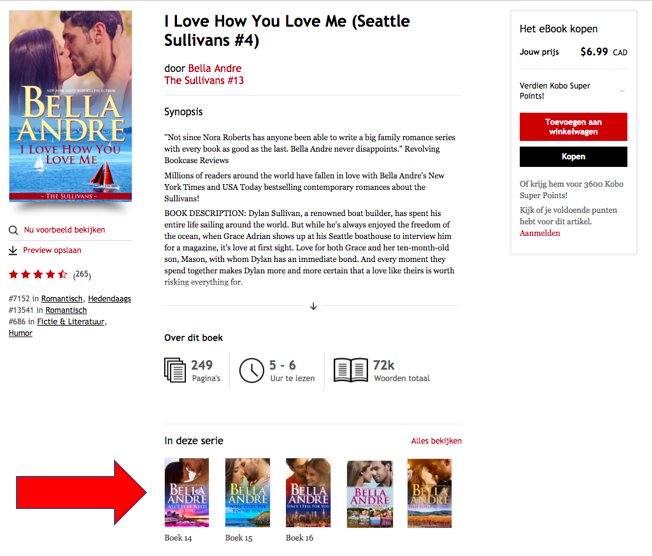The height and width of the screenshot is (556, 652).
Task: Expand the Verdien Kobo Super Points chevron
Action: click(622, 91)
